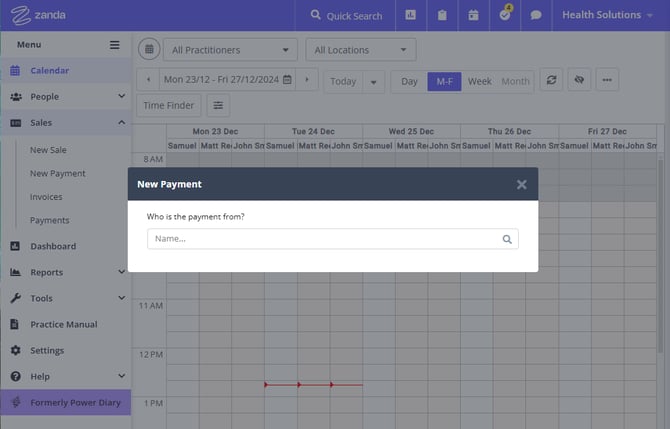Screen dimensions: 670x429
Task: Click the clipboard icon in top bar
Action: point(441,16)
